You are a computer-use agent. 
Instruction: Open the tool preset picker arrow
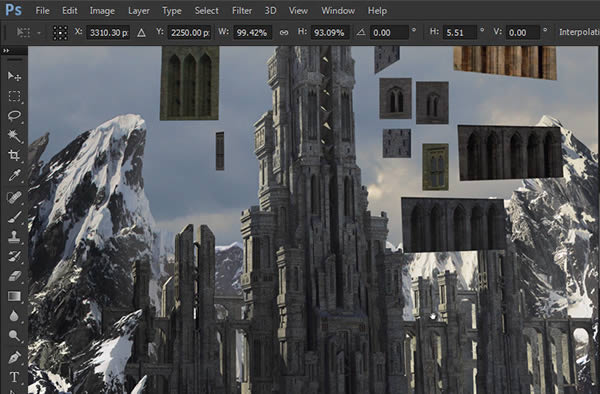coord(39,33)
